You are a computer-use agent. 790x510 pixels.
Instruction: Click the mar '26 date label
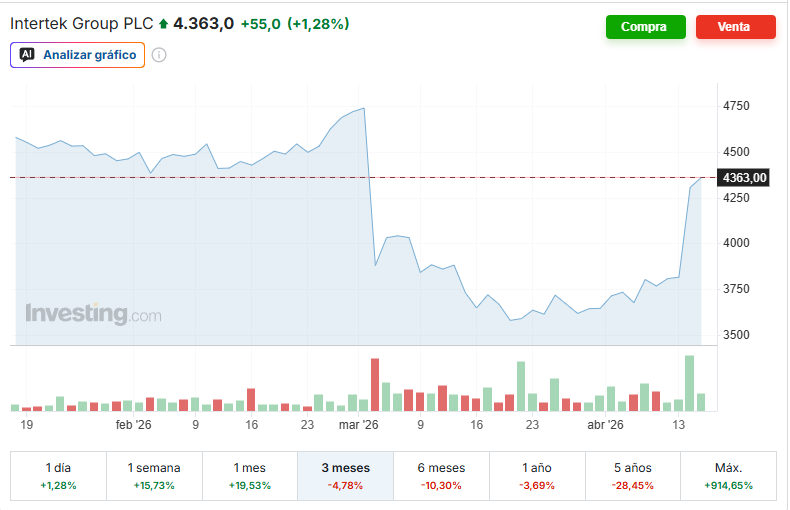pos(358,425)
